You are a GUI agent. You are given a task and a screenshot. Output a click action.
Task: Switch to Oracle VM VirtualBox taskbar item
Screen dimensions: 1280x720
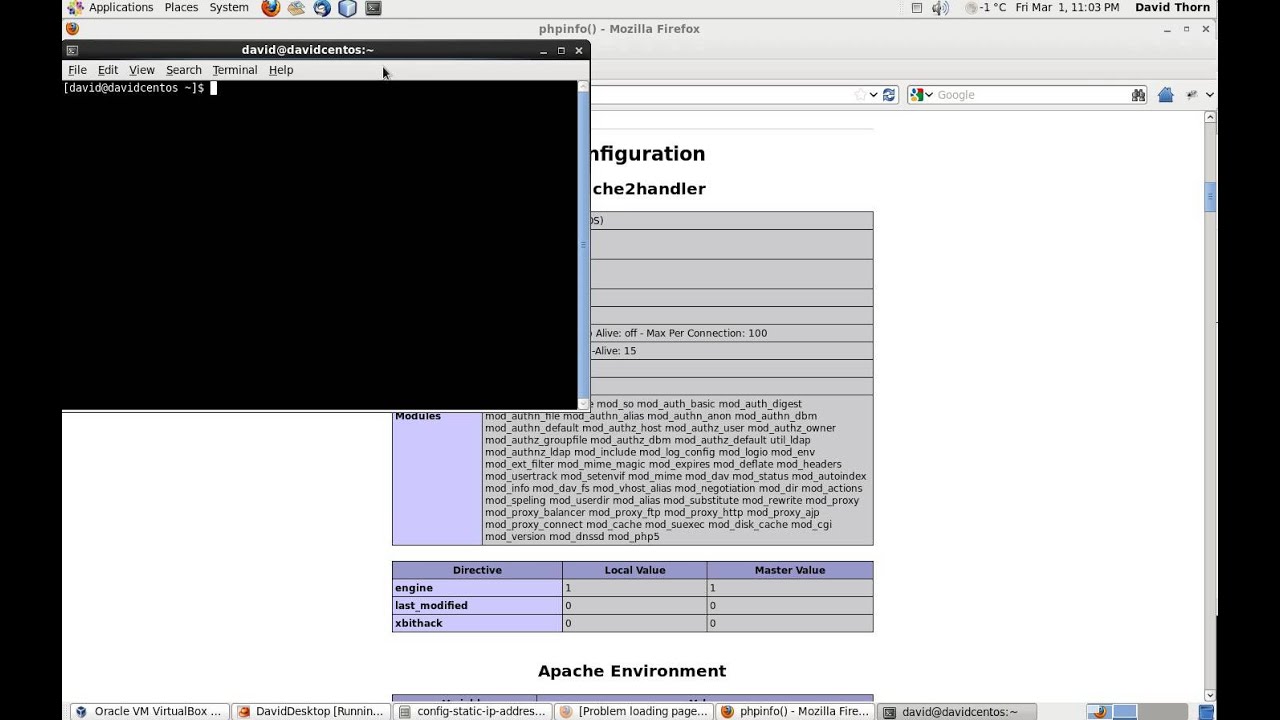pyautogui.click(x=150, y=711)
